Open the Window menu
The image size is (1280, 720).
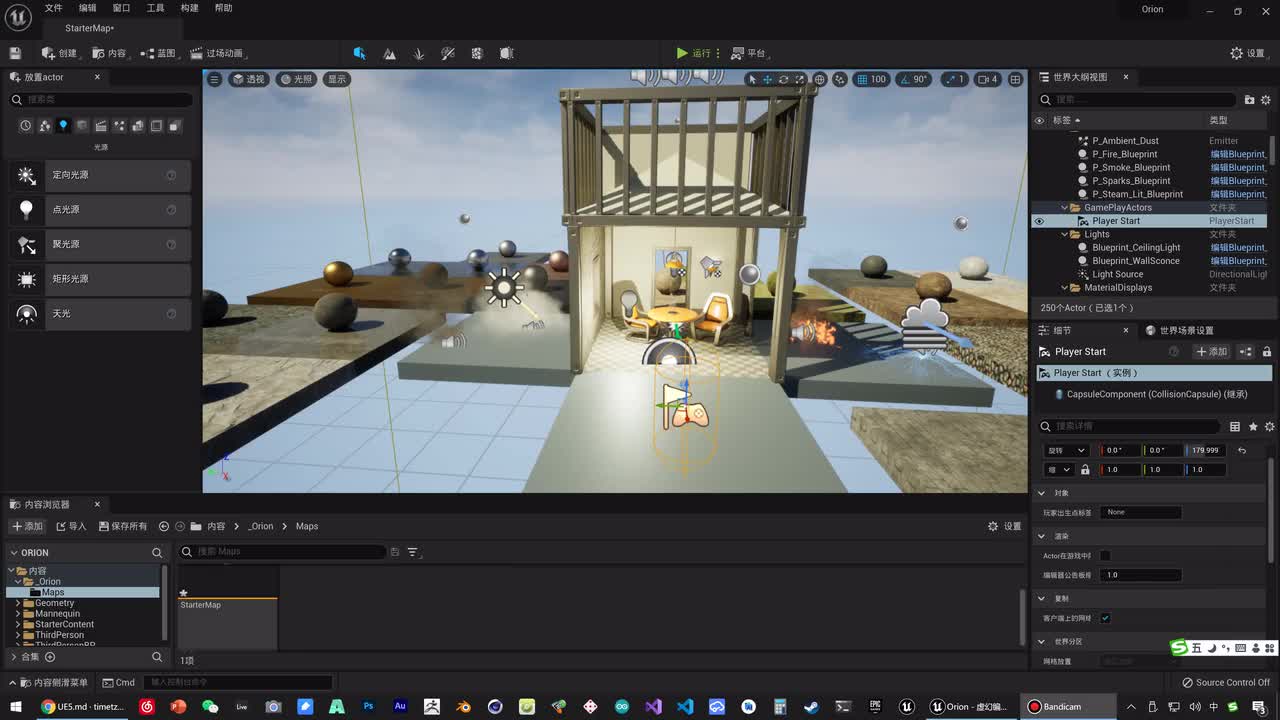tap(121, 8)
